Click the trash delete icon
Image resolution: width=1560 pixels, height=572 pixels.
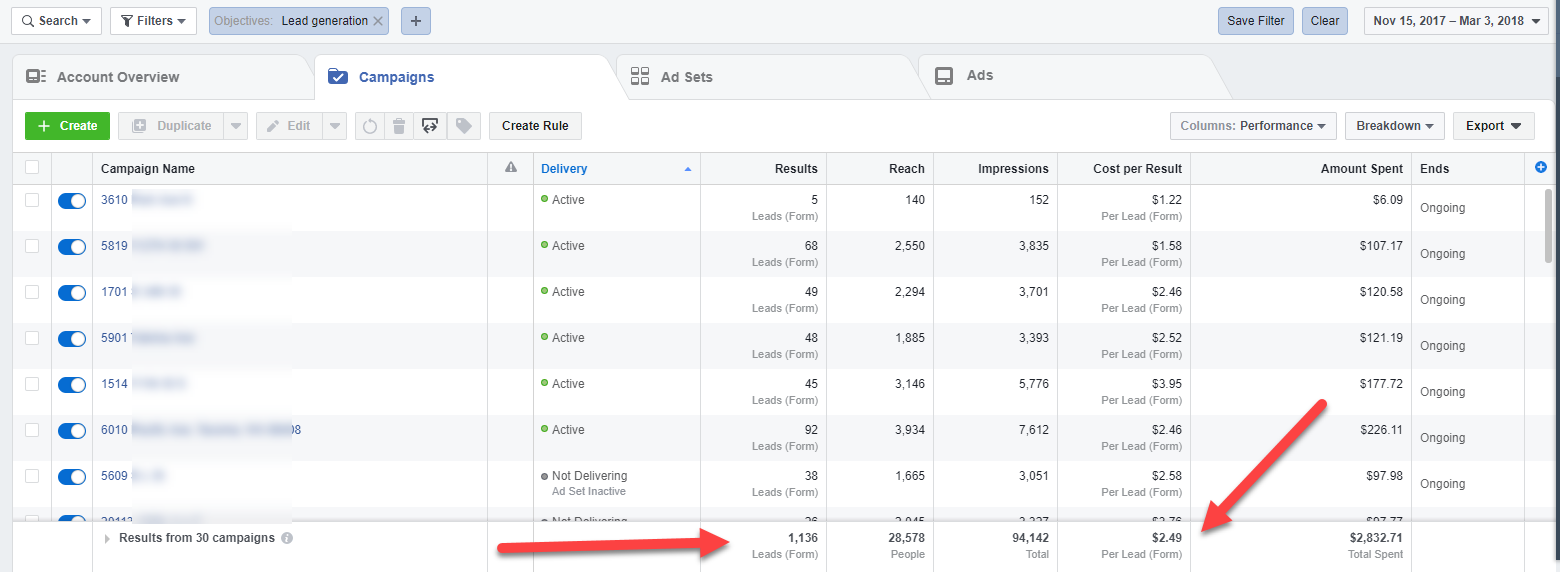click(x=399, y=126)
